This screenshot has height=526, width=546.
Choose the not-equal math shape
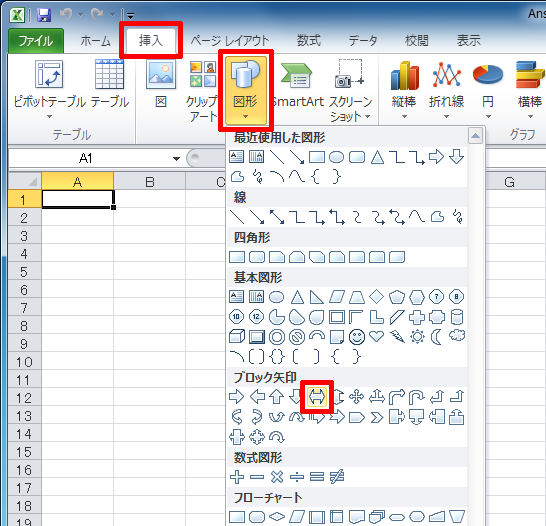(x=337, y=477)
